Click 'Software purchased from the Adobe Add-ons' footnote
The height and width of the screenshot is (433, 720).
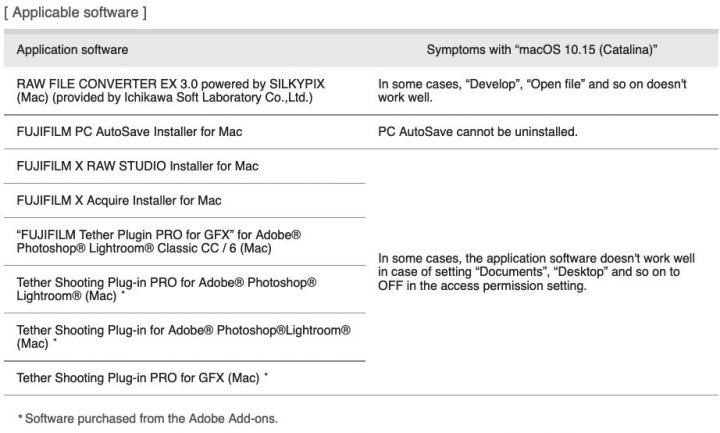point(148,419)
